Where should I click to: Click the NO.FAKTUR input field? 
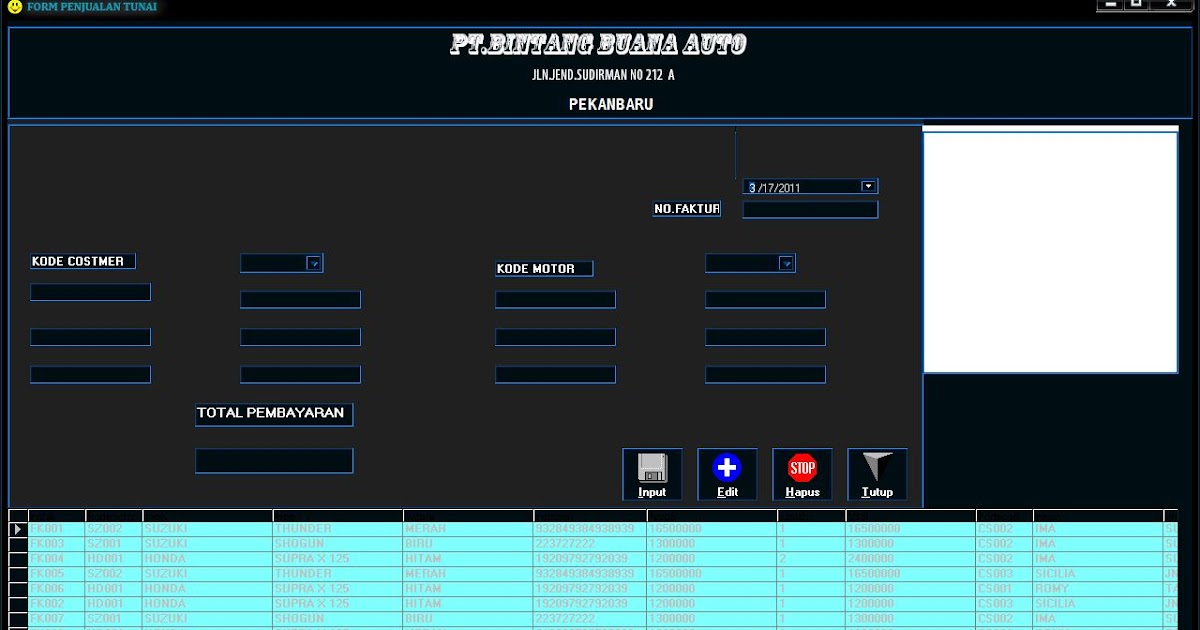(810, 209)
